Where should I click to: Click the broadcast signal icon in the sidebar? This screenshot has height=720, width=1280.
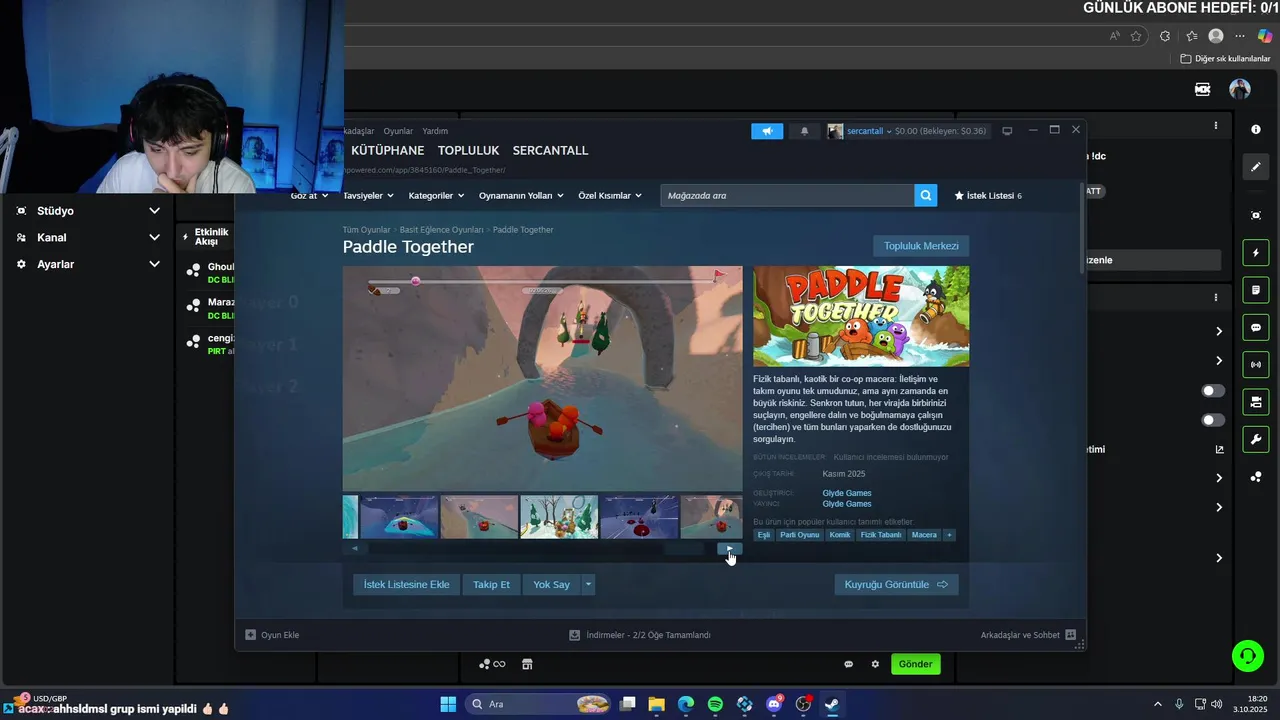1256,364
